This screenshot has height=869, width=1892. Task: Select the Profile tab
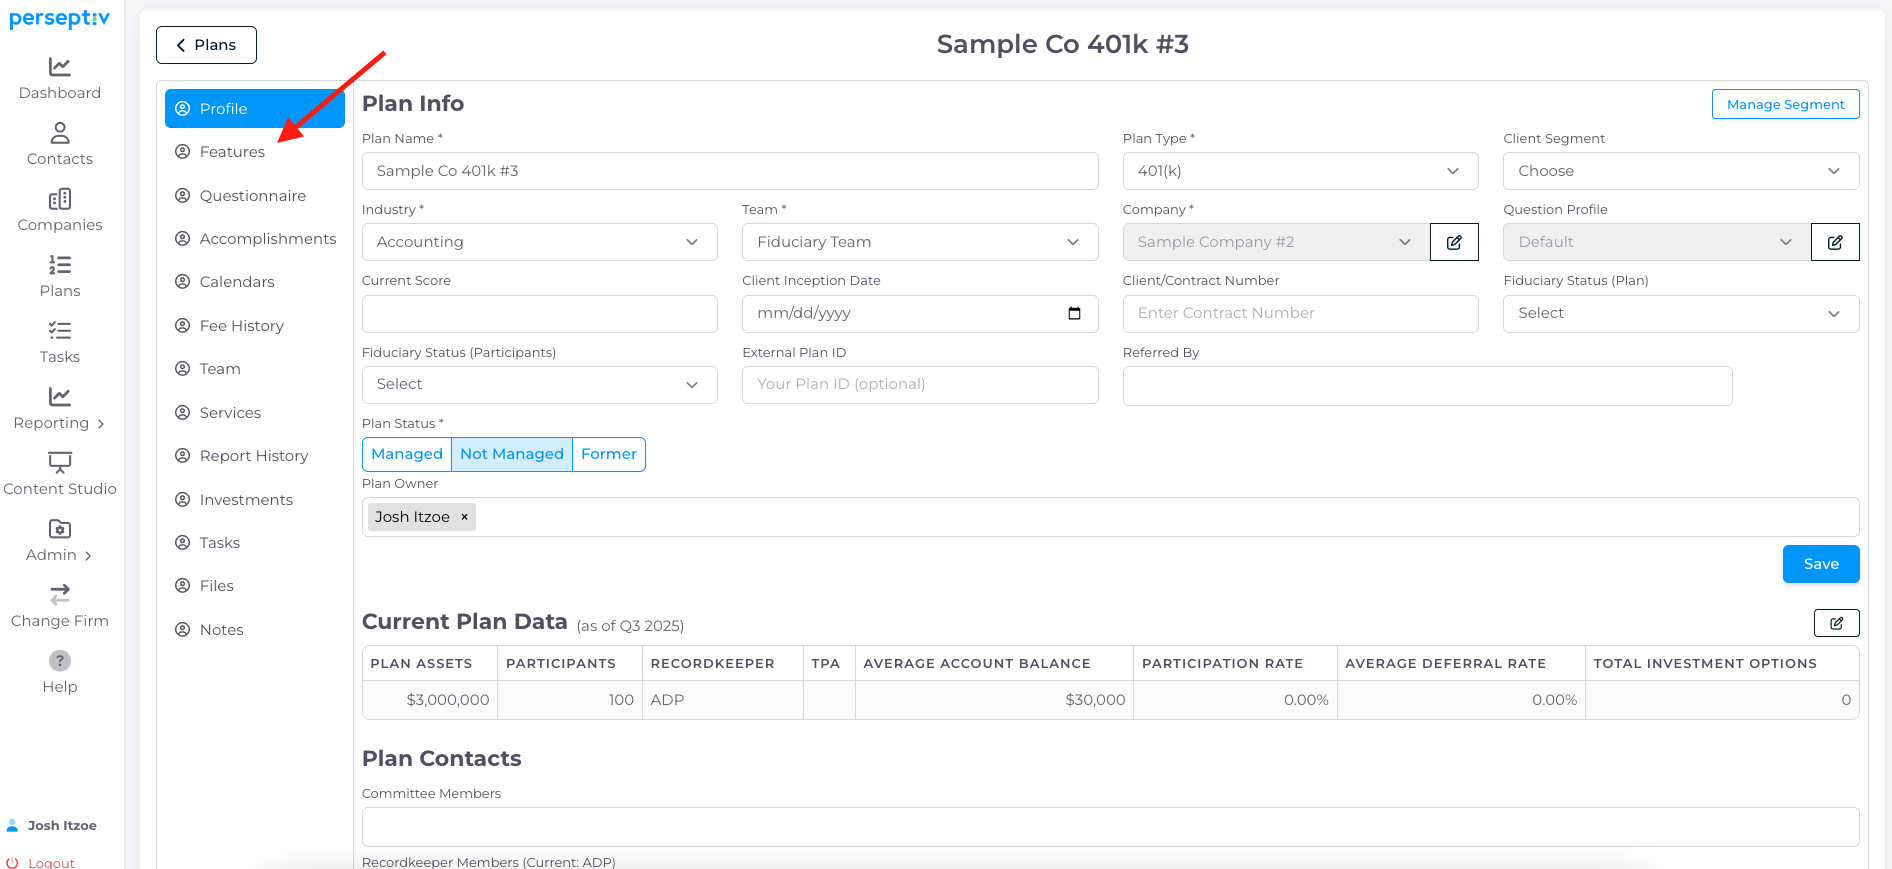[x=255, y=109]
